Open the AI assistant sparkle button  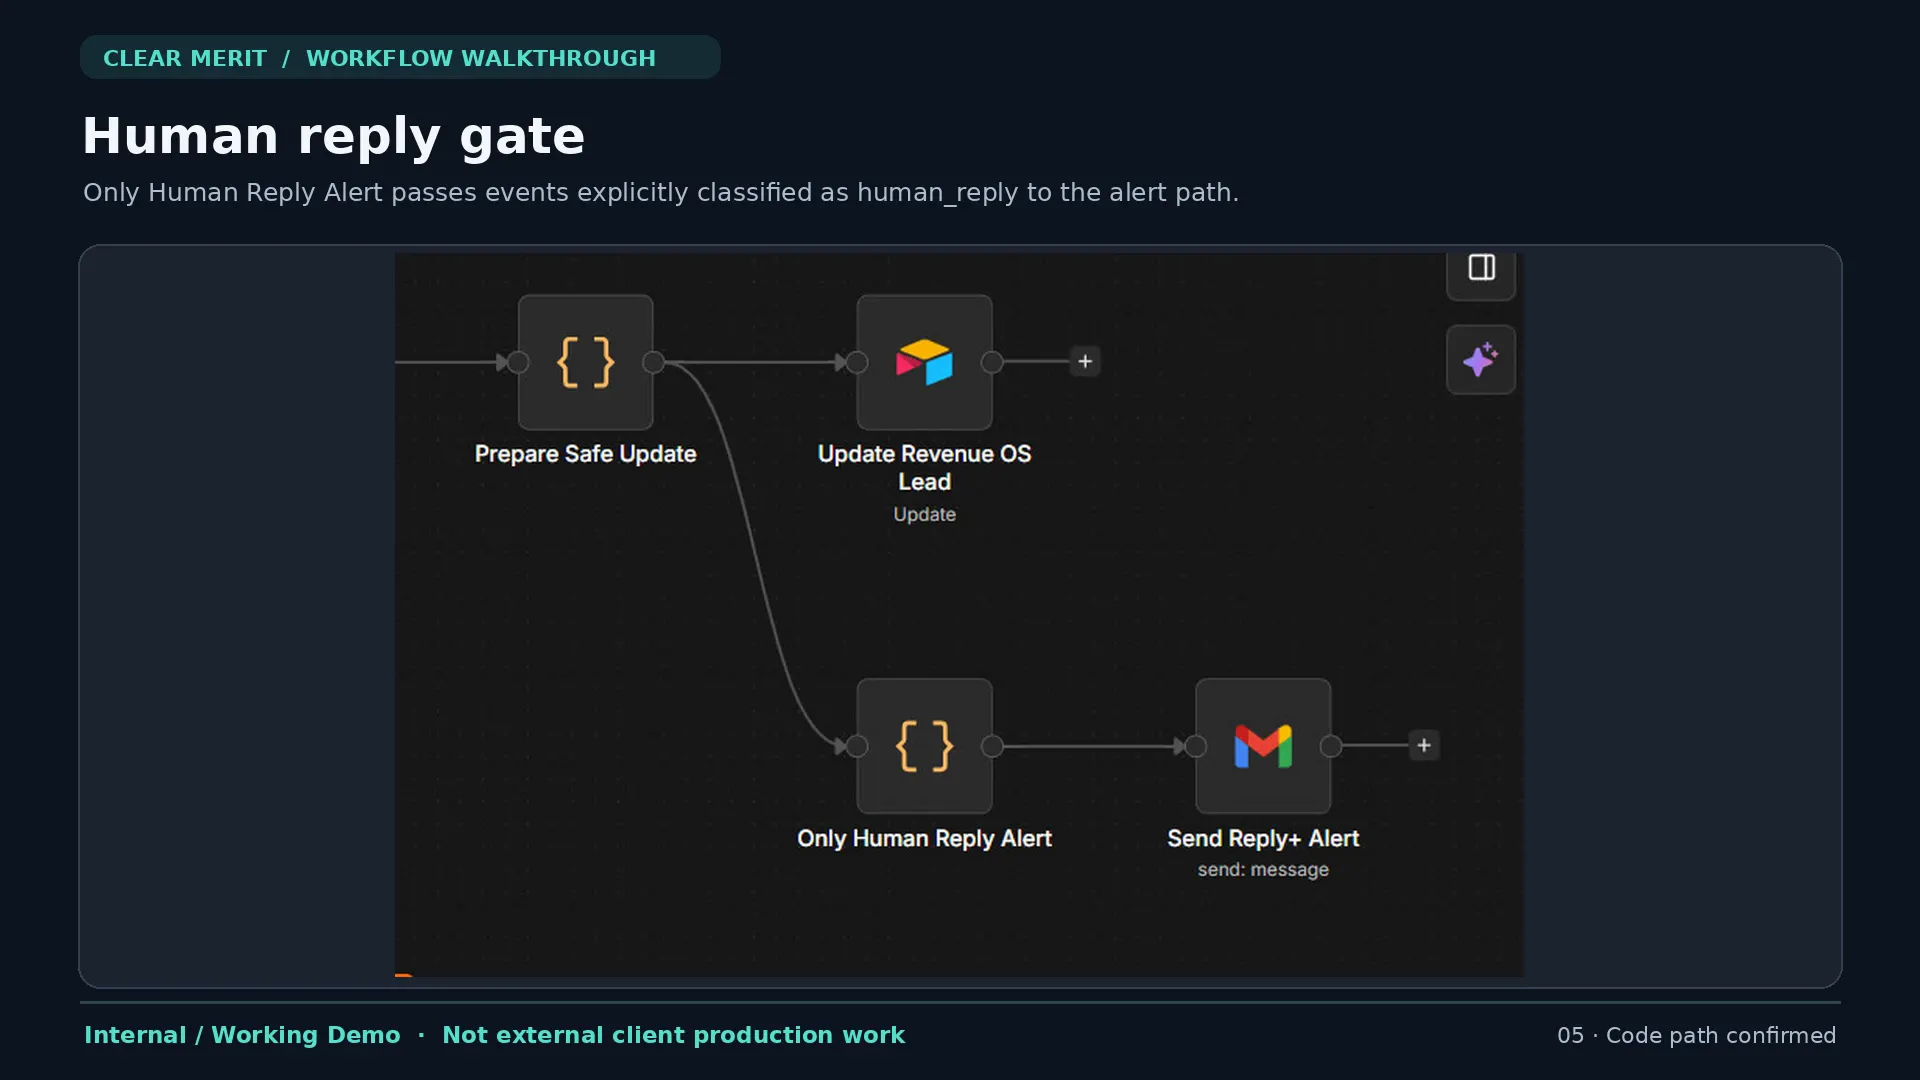[x=1481, y=359]
